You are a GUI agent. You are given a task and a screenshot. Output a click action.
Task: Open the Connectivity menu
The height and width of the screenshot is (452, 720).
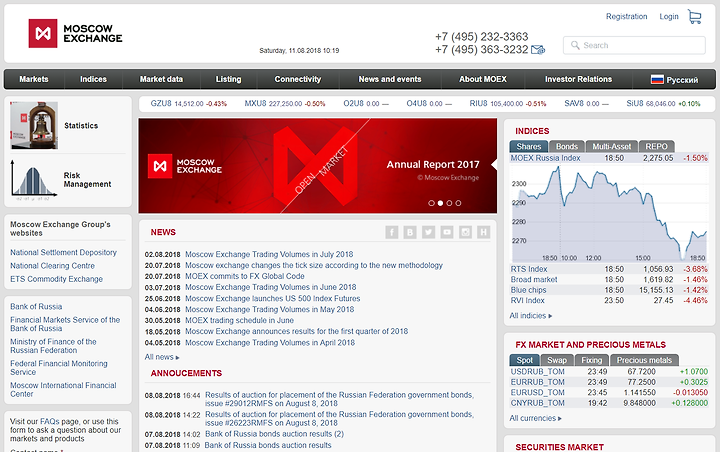(x=298, y=79)
